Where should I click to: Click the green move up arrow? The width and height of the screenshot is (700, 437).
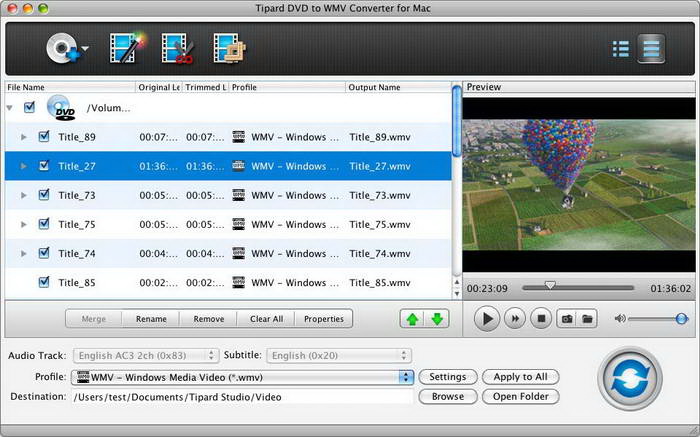point(411,319)
